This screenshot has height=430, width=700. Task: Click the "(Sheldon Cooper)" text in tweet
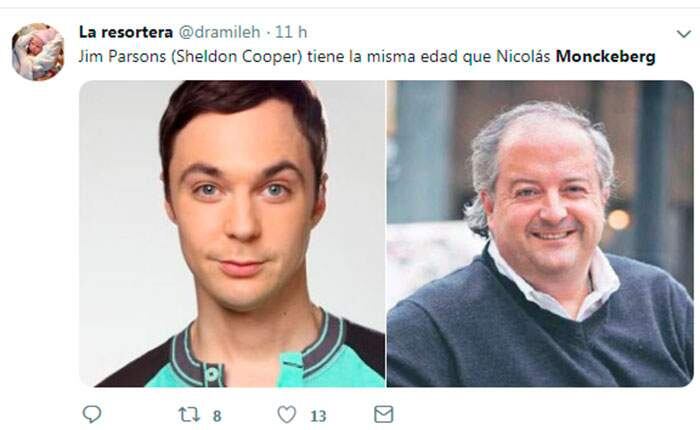(237, 57)
